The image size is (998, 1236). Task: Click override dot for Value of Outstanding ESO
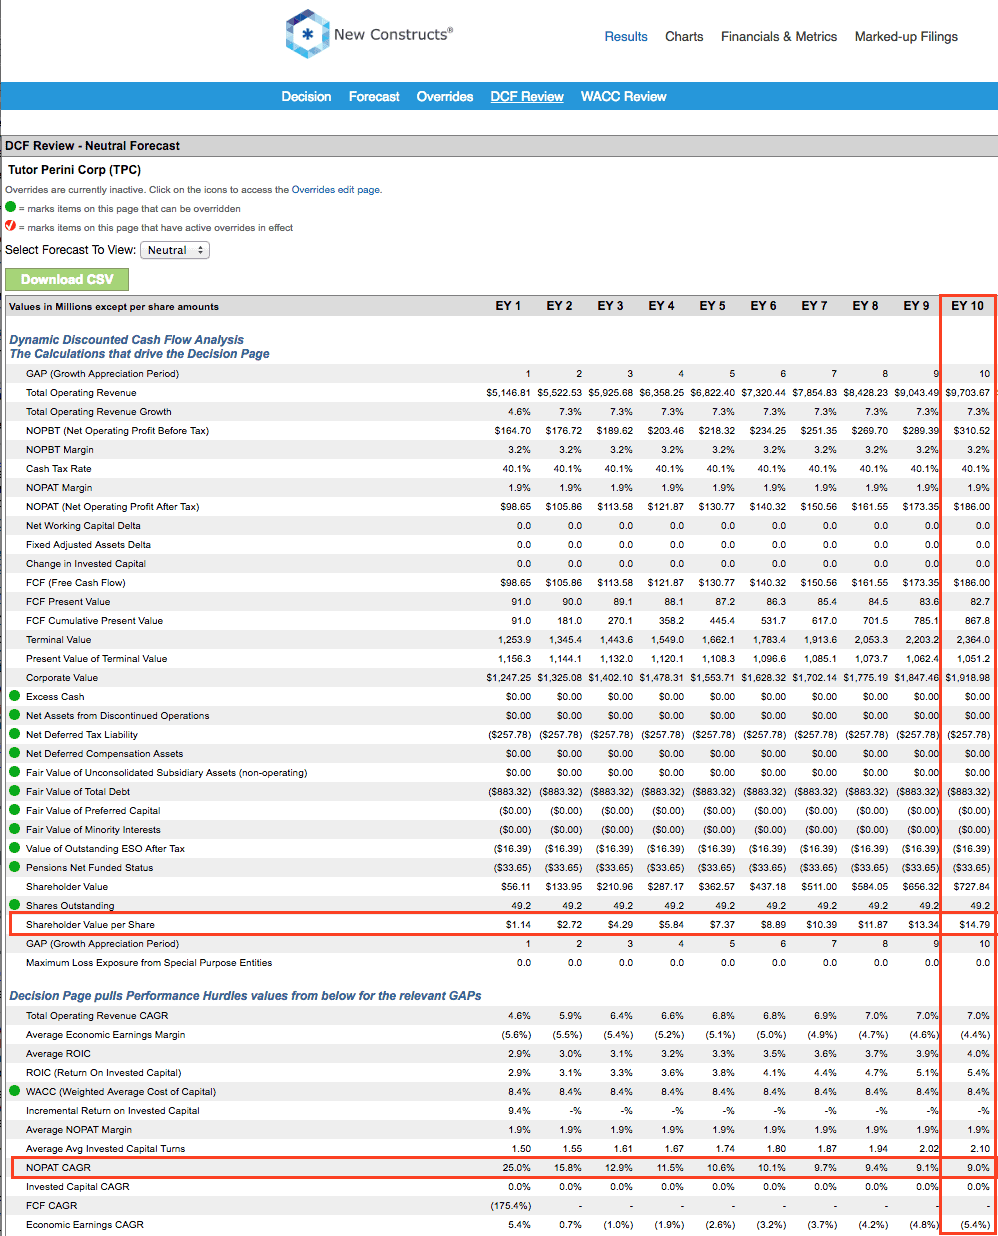click(15, 848)
